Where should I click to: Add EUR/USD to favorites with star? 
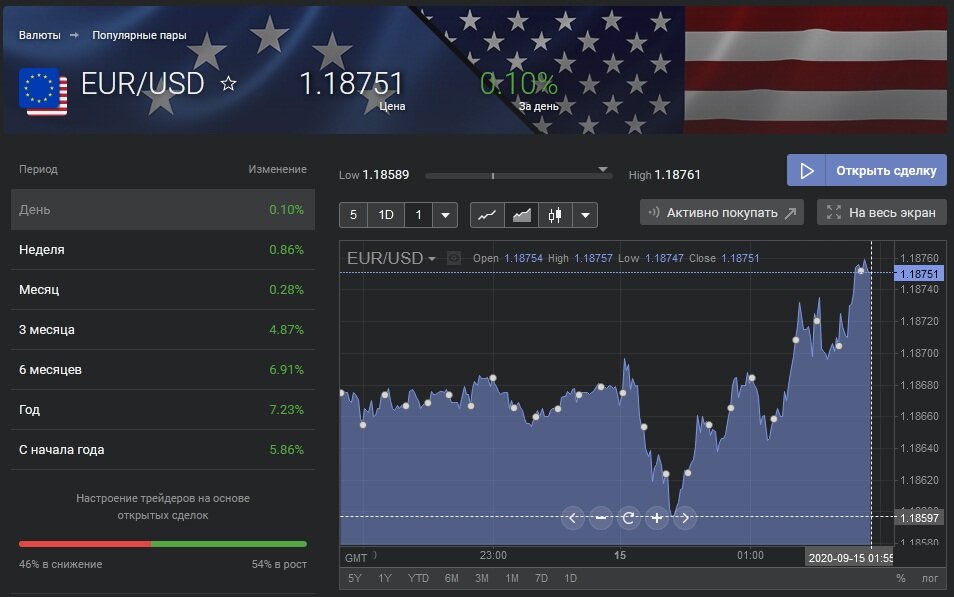click(x=228, y=83)
